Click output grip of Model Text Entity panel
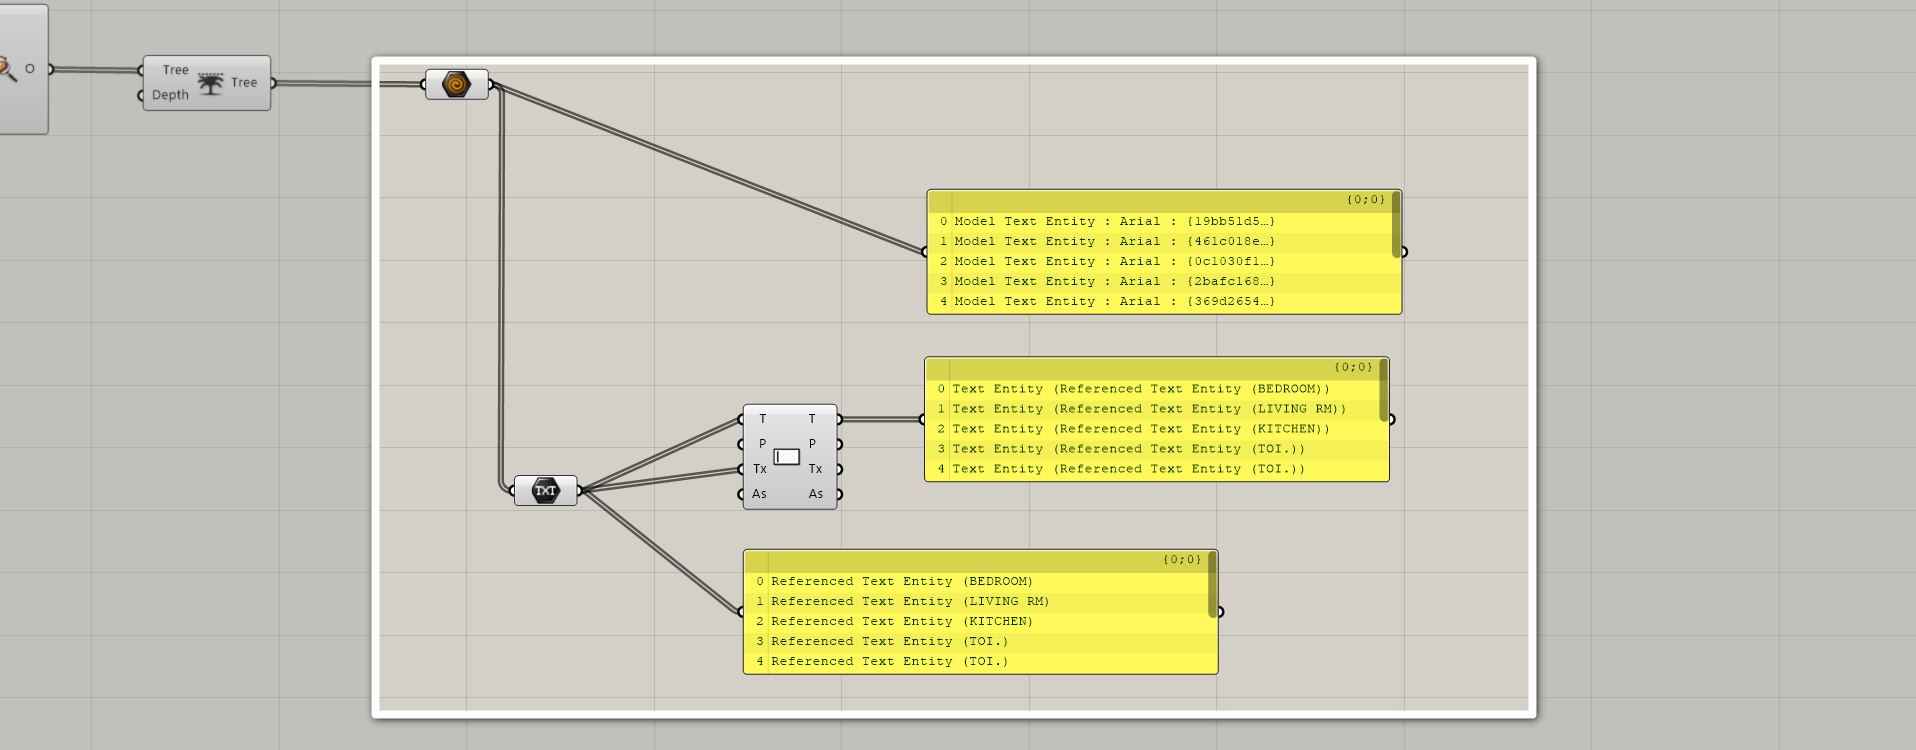Image resolution: width=1916 pixels, height=750 pixels. click(1404, 252)
